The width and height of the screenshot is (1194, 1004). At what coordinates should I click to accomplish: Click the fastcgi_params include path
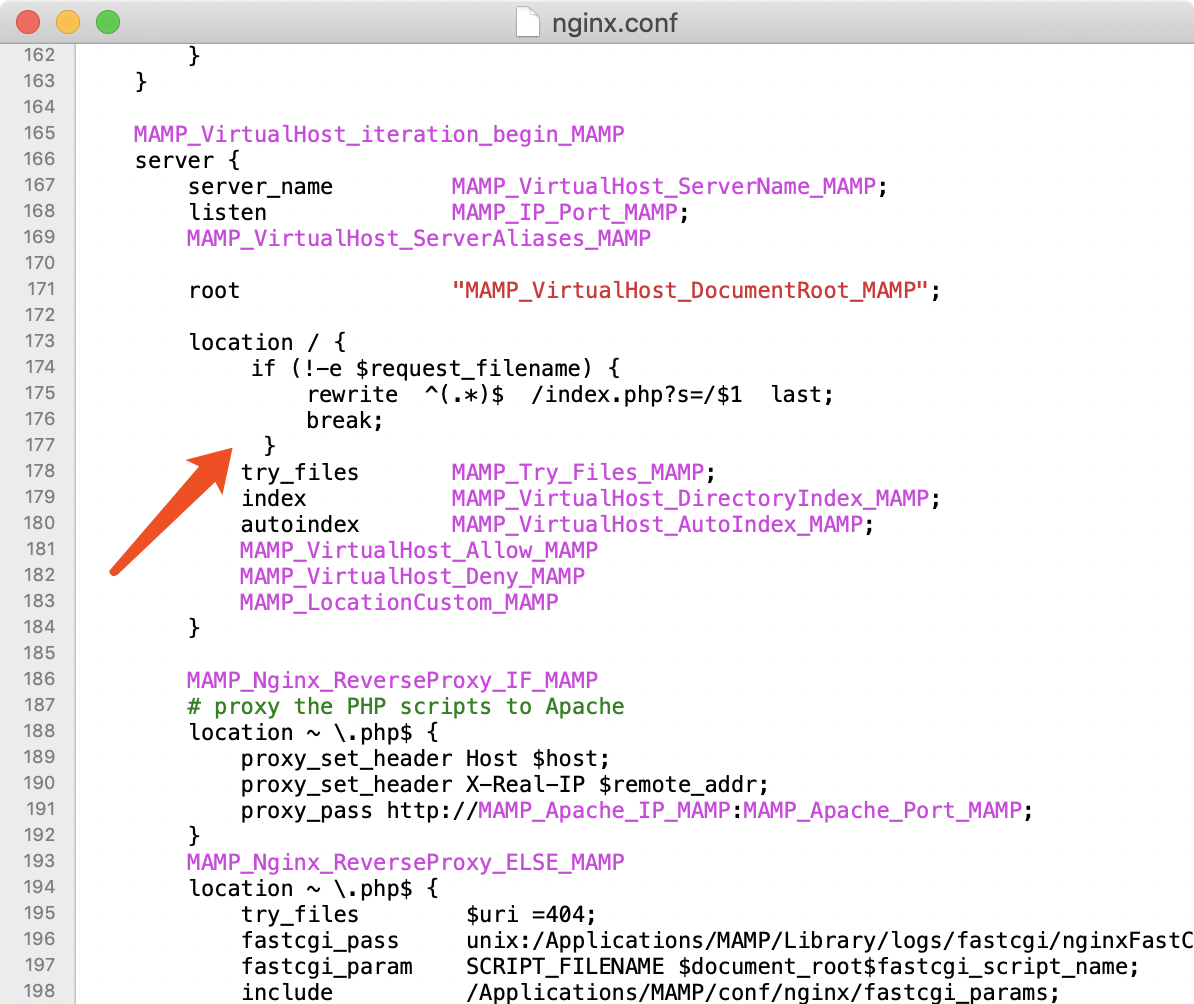point(762,993)
